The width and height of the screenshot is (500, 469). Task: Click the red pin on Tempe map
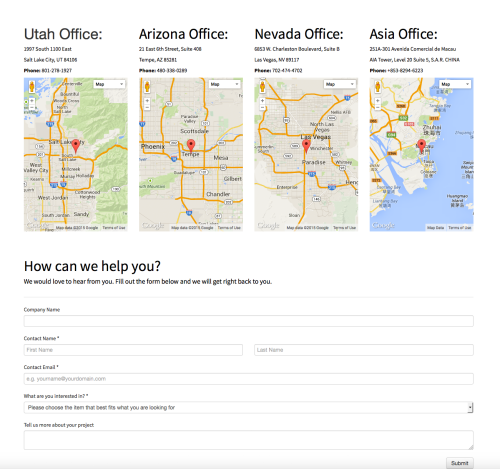[191, 146]
